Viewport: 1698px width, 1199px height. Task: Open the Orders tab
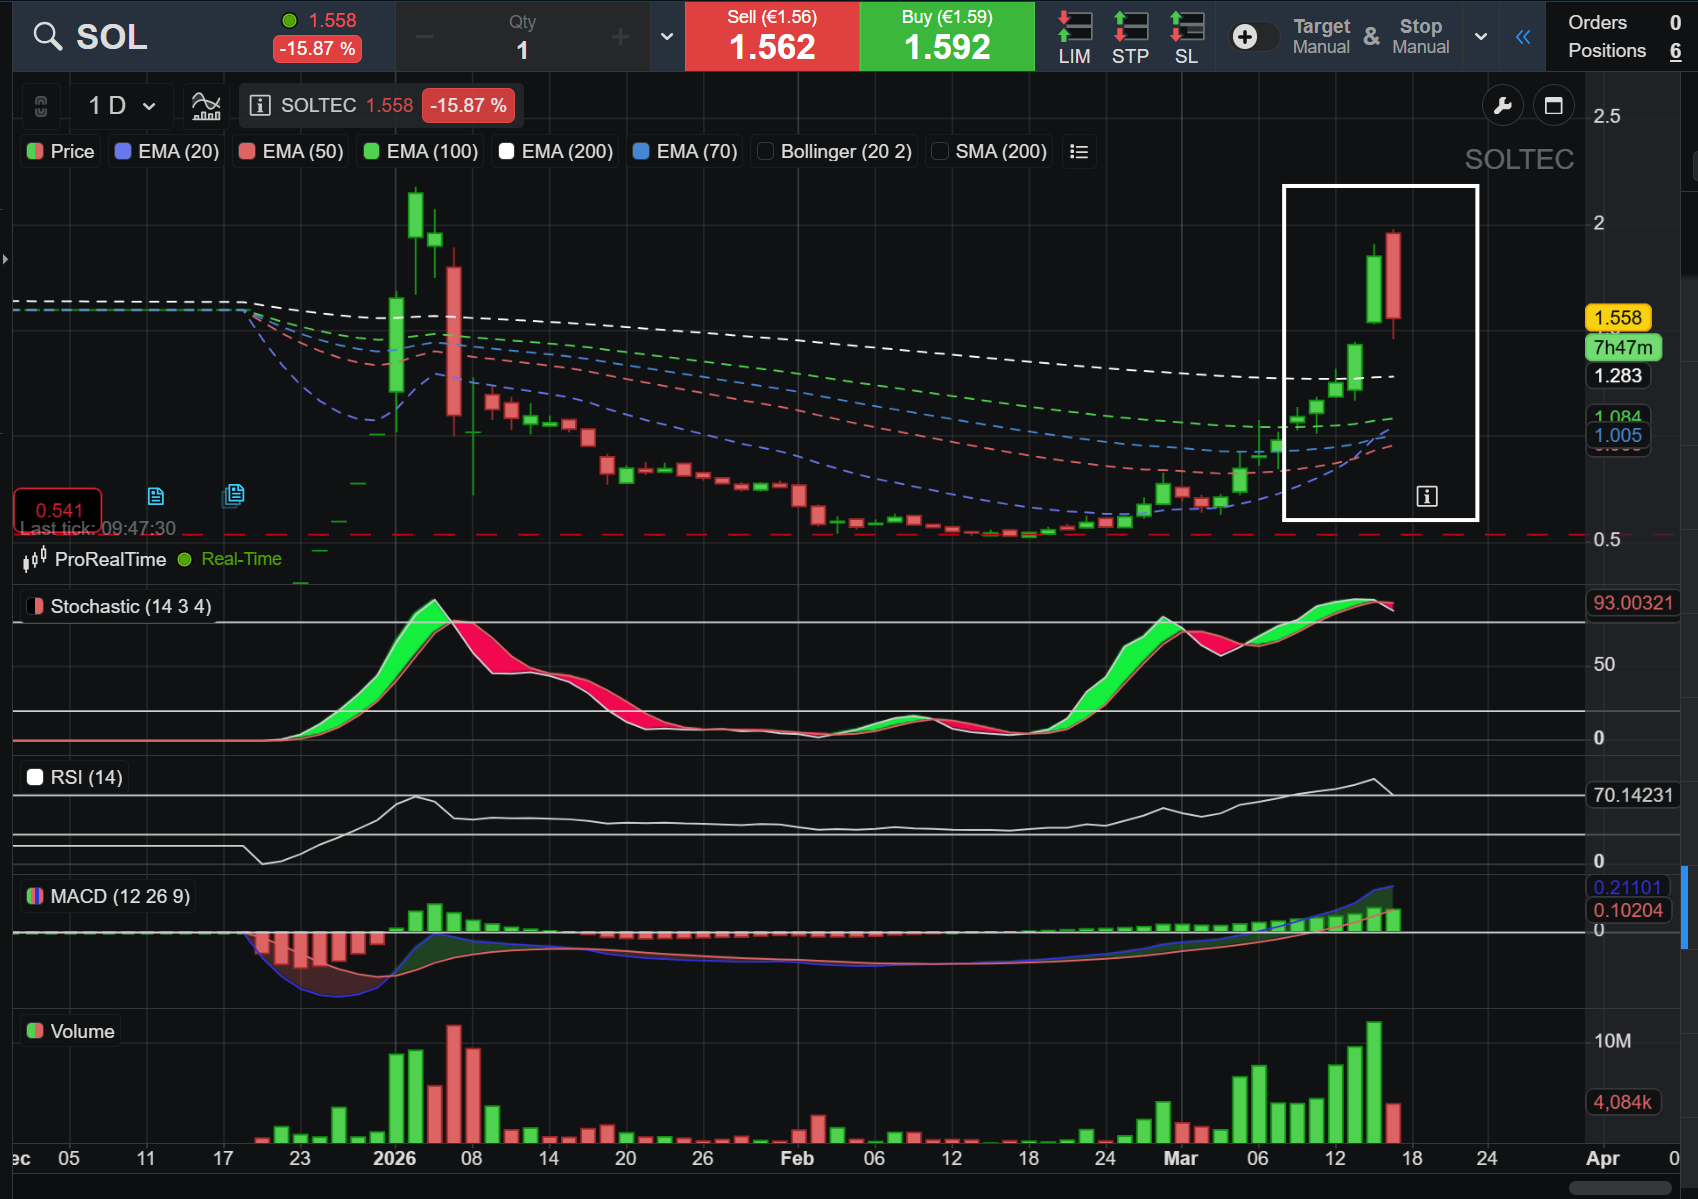pyautogui.click(x=1624, y=22)
